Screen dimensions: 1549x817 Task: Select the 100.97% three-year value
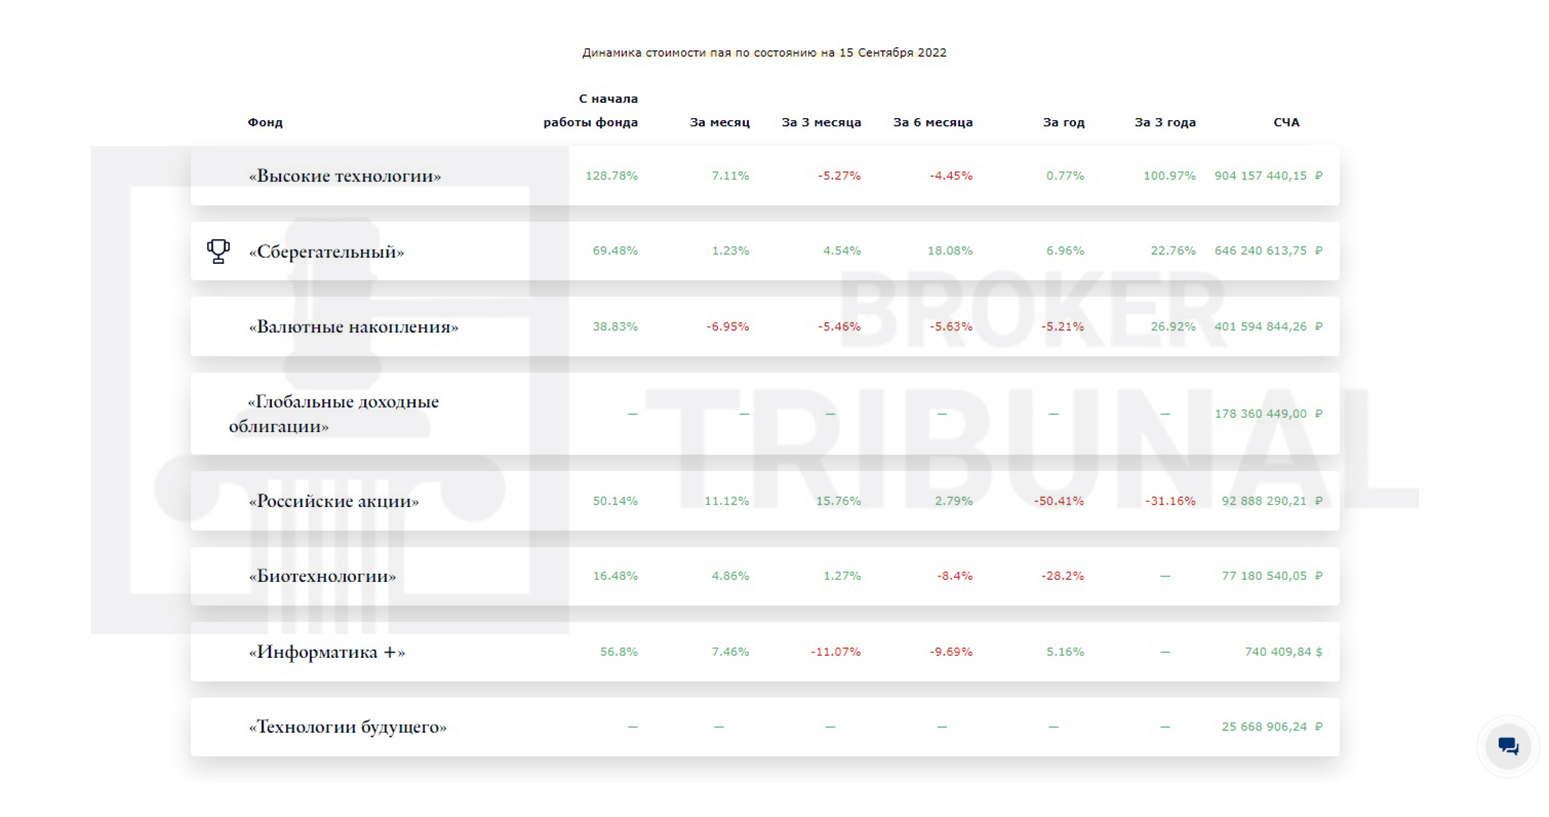click(x=1169, y=176)
